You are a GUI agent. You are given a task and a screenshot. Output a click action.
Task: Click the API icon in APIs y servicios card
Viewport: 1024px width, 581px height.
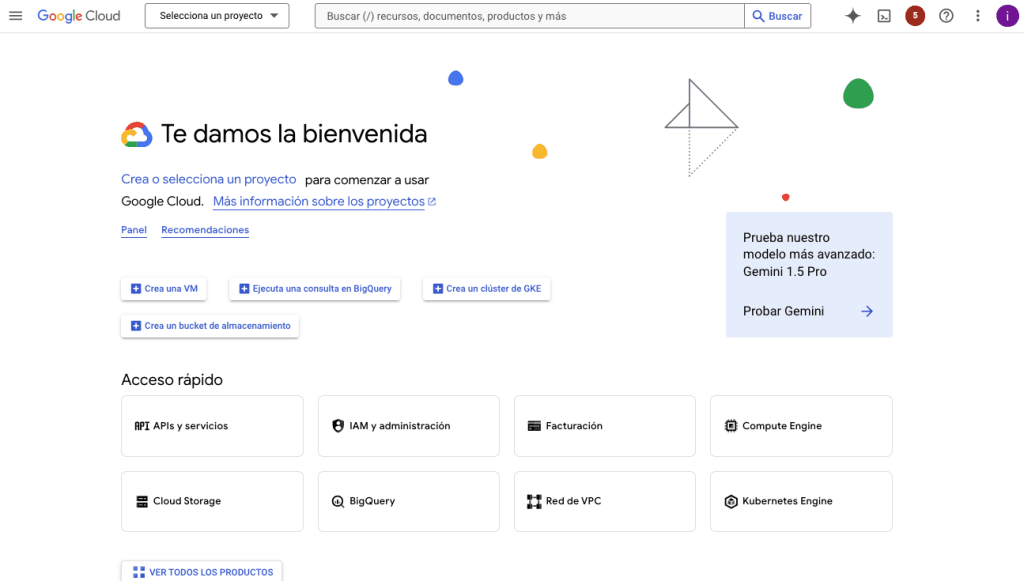(142, 426)
